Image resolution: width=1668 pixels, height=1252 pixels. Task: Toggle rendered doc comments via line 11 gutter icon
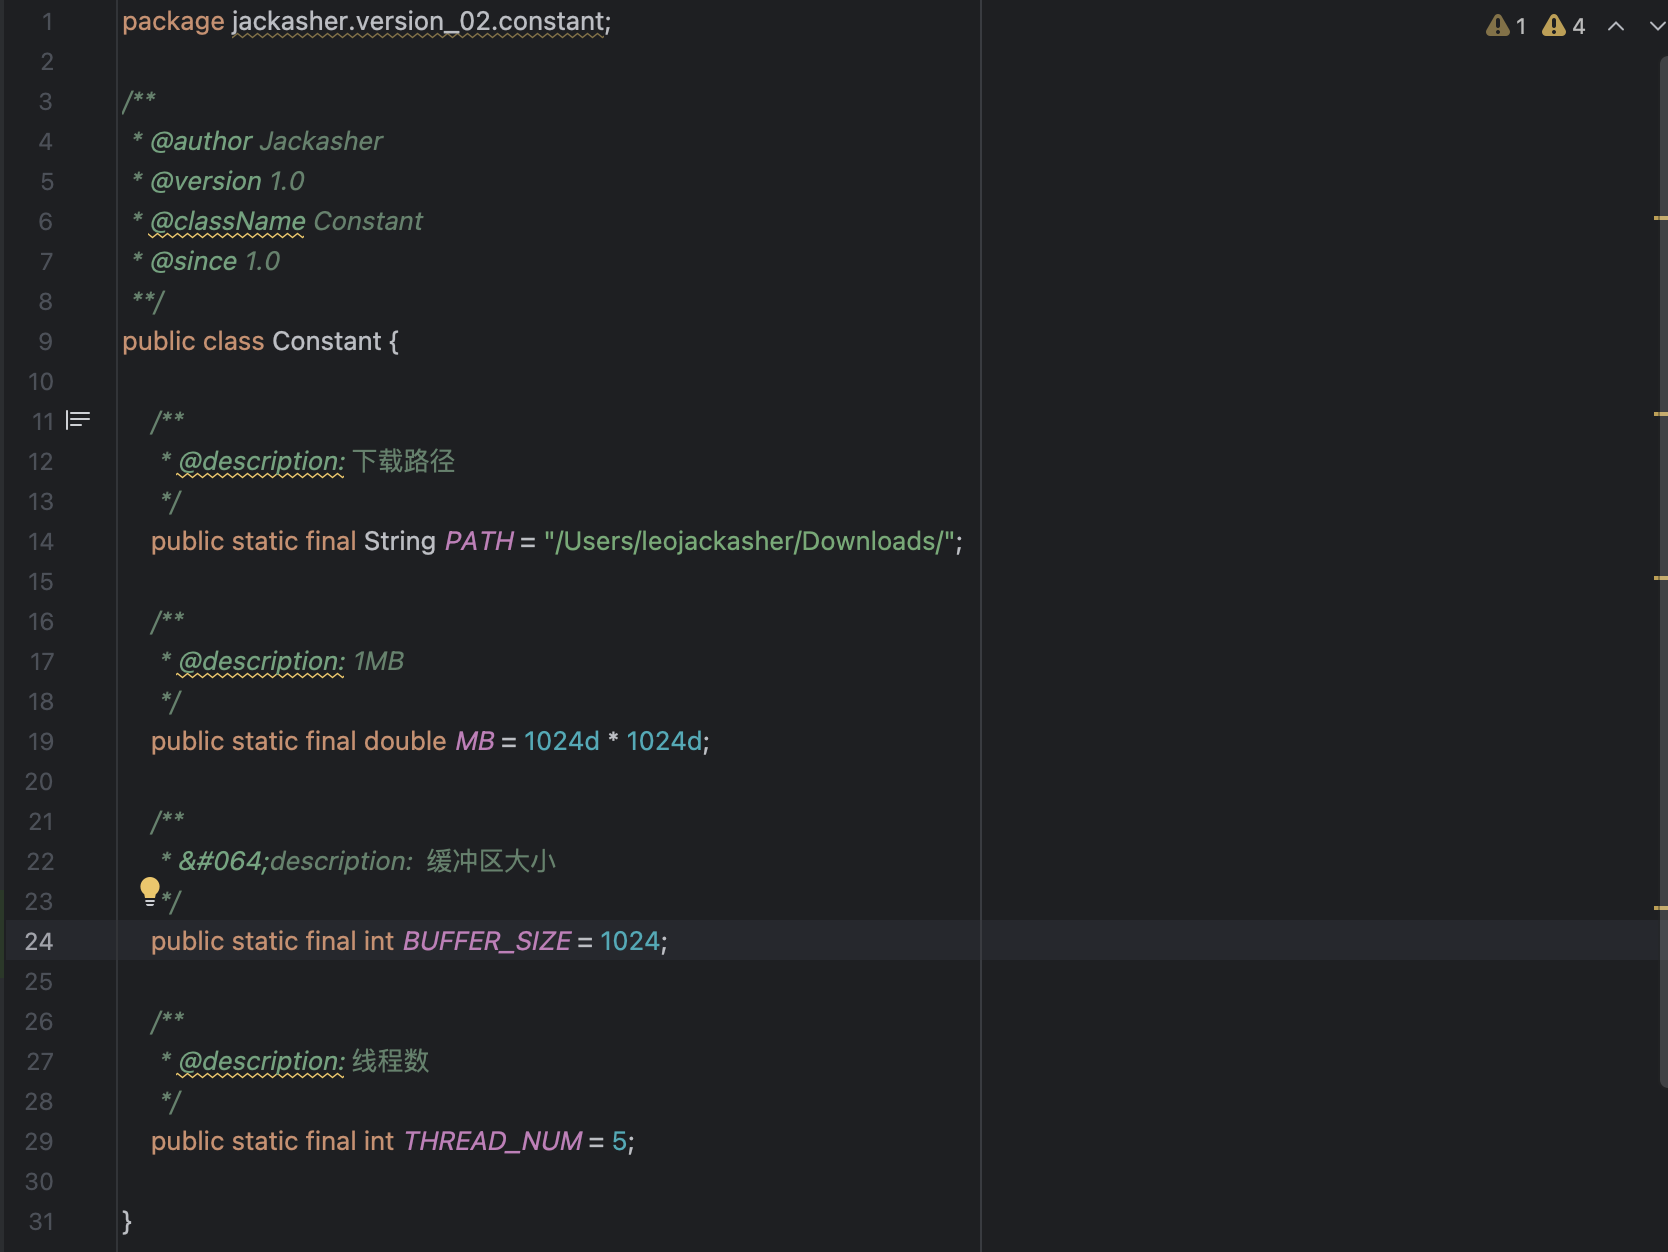78,420
